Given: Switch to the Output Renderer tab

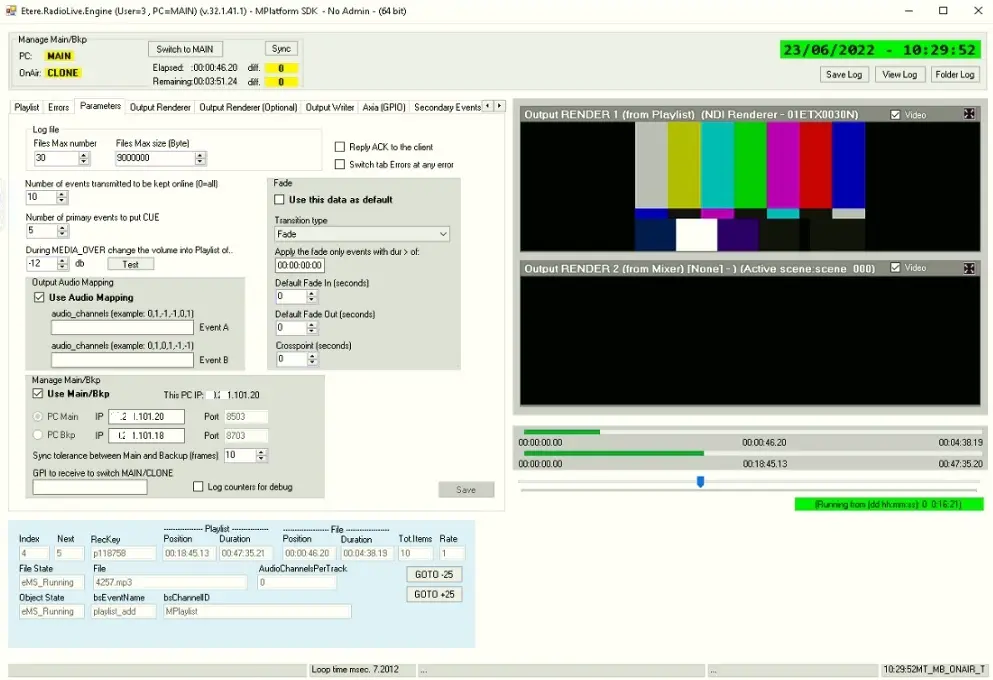Looking at the screenshot, I should coord(160,107).
